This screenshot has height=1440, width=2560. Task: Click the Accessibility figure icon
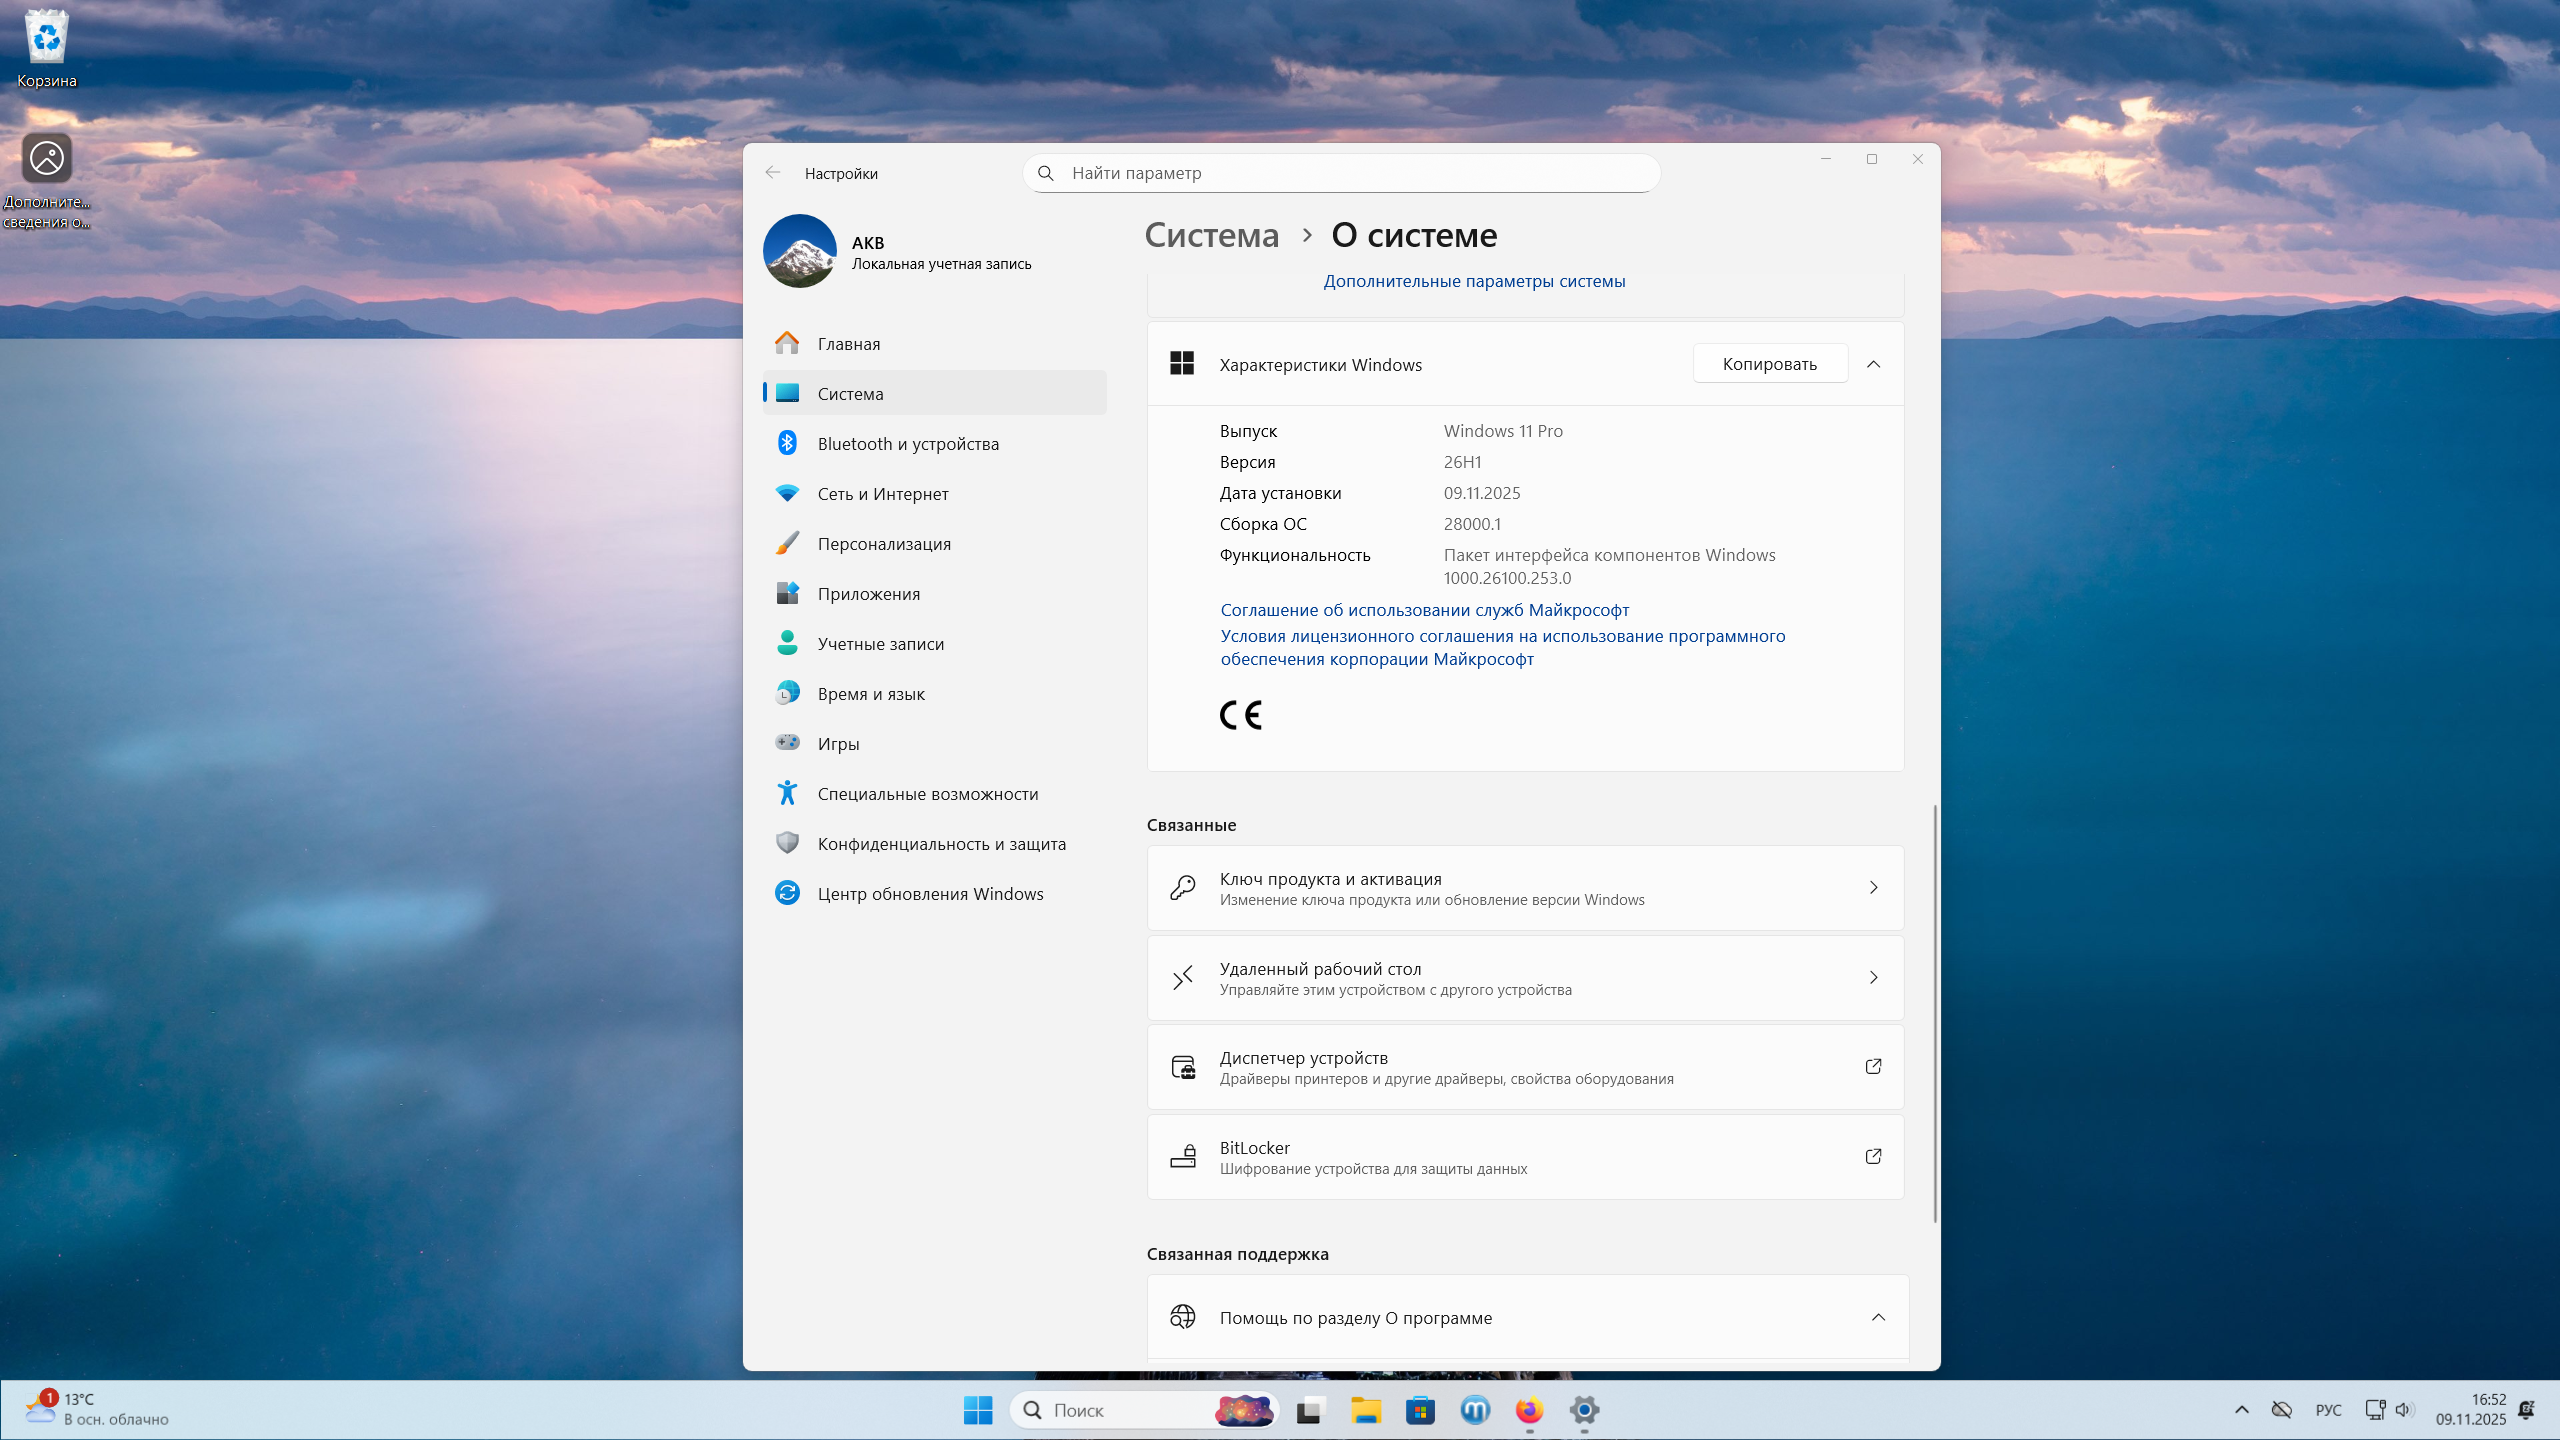click(787, 793)
